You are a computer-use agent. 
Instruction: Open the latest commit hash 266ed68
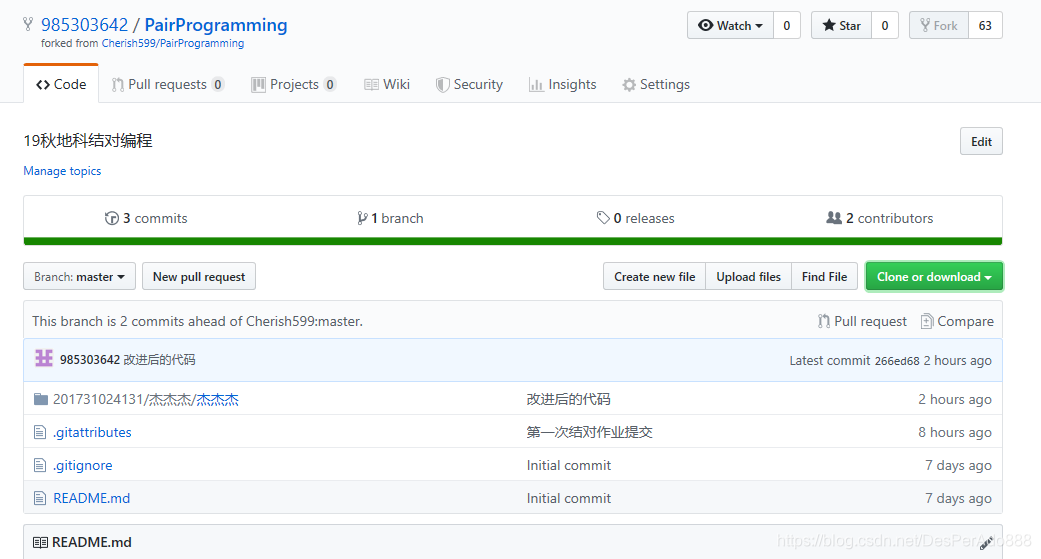pos(897,360)
